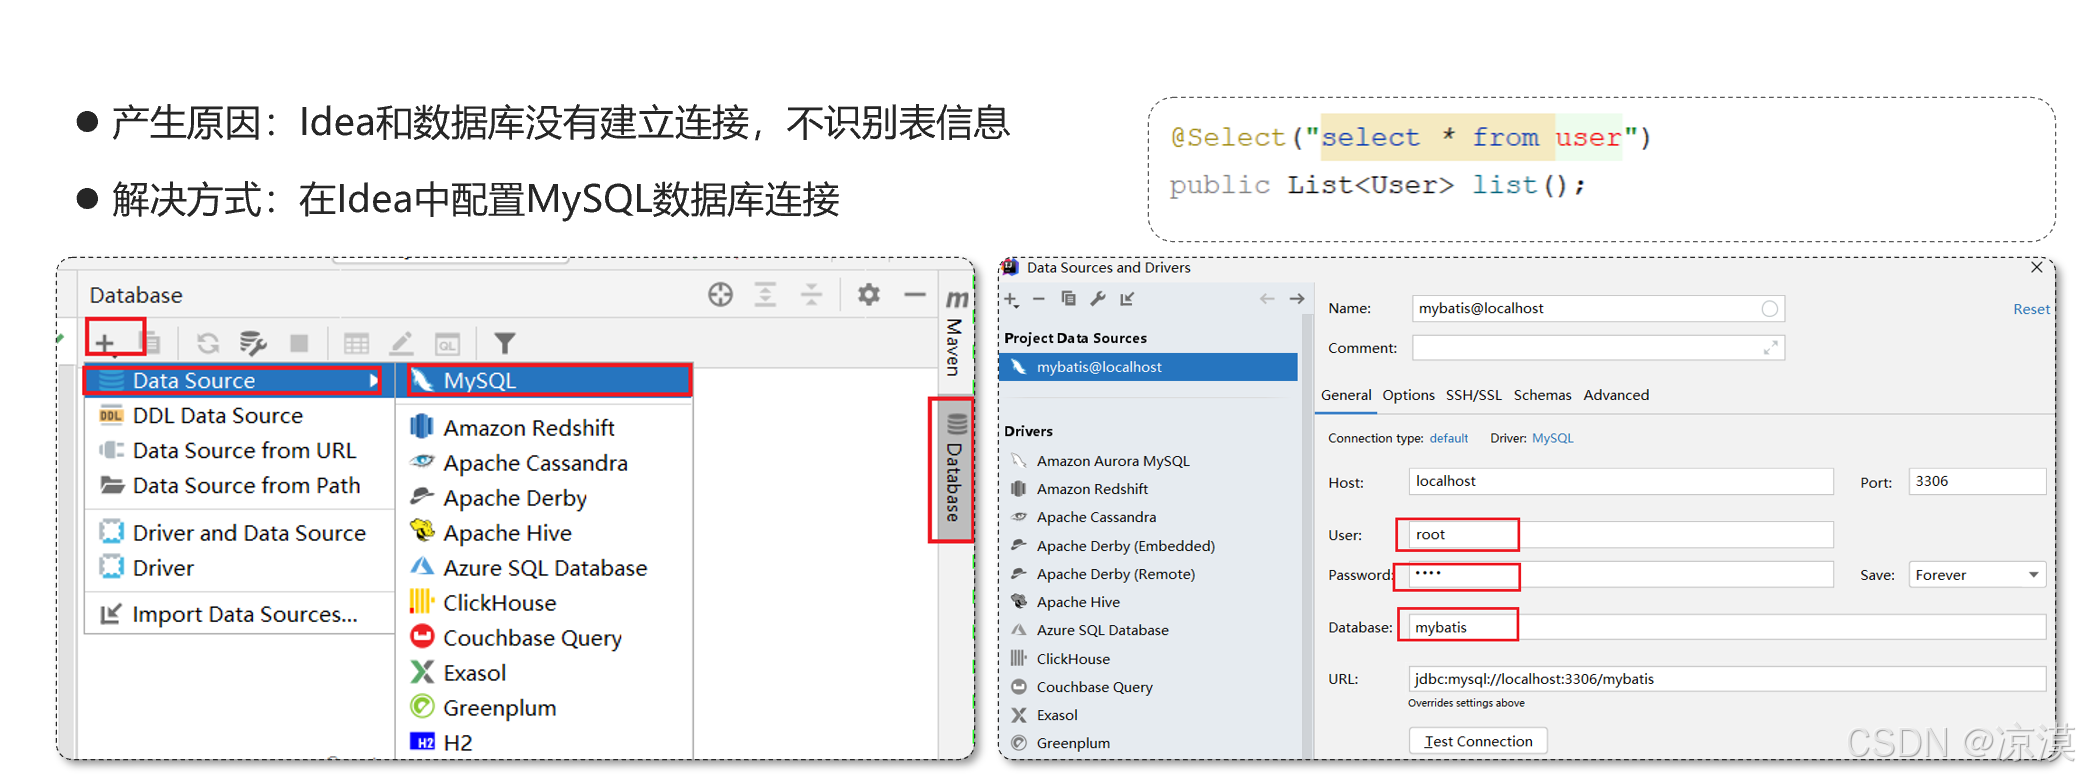Click Import Data Sources... menu item
The height and width of the screenshot is (777, 2080).
pos(243,614)
